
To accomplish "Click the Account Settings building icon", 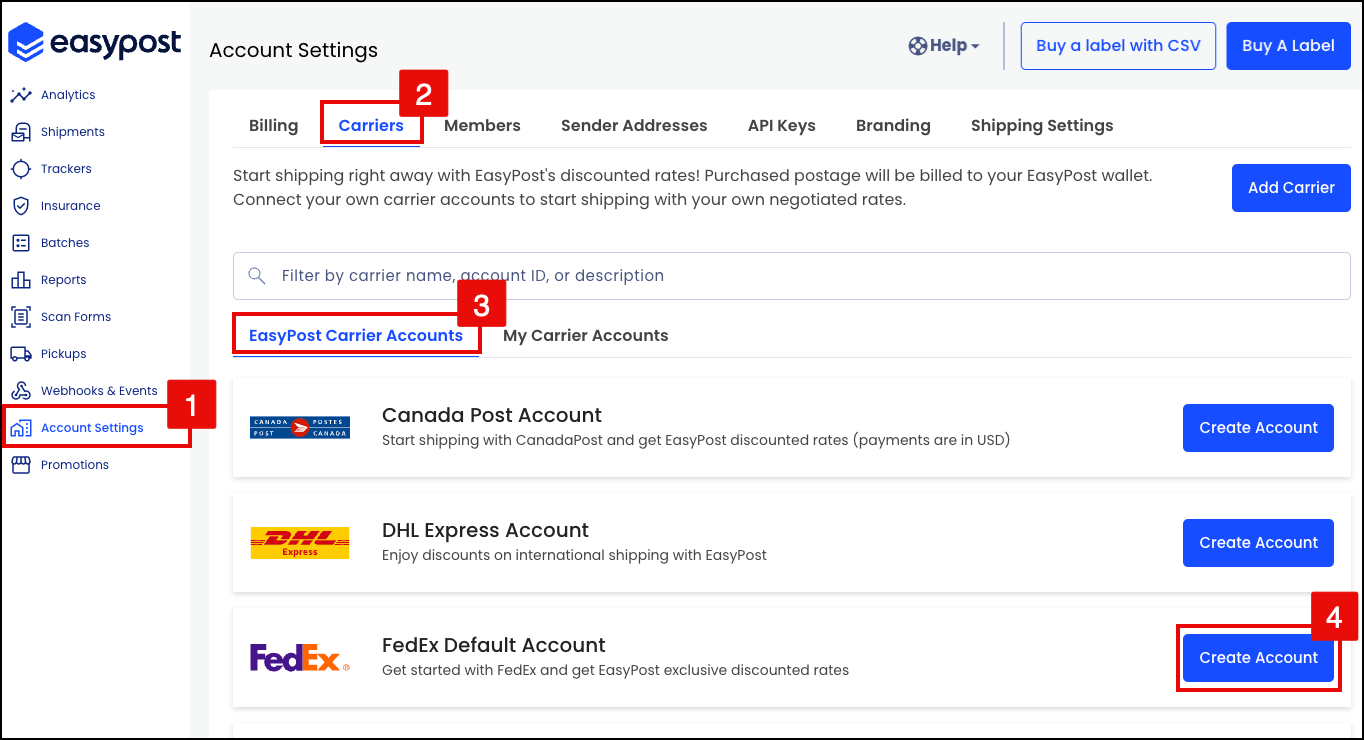I will 21,428.
